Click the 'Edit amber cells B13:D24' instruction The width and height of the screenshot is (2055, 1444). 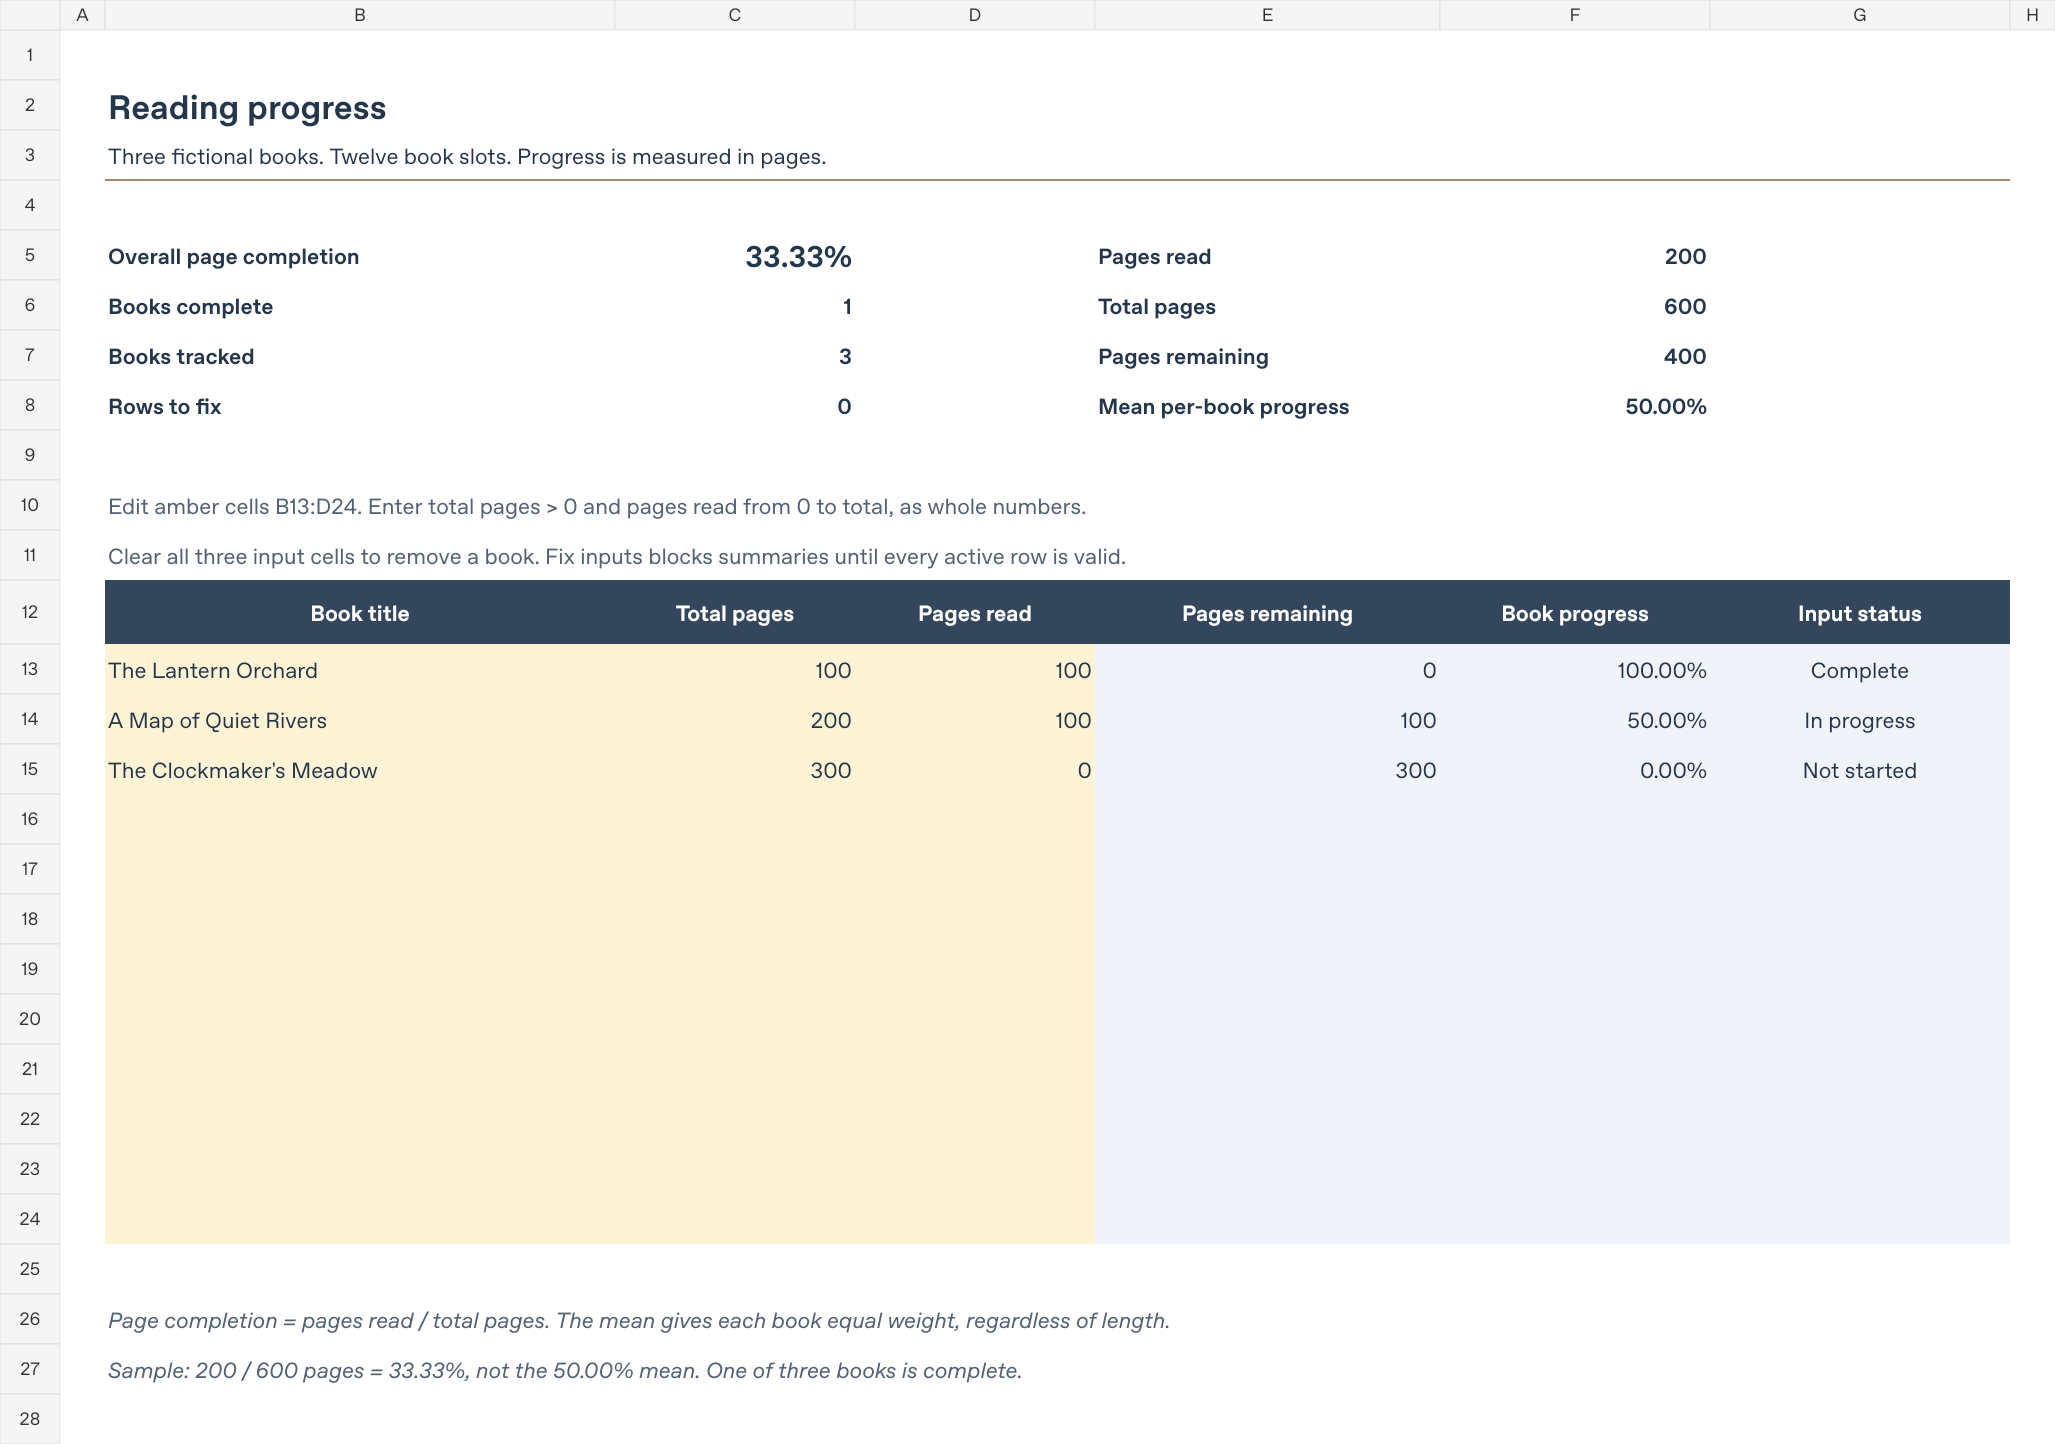point(597,507)
